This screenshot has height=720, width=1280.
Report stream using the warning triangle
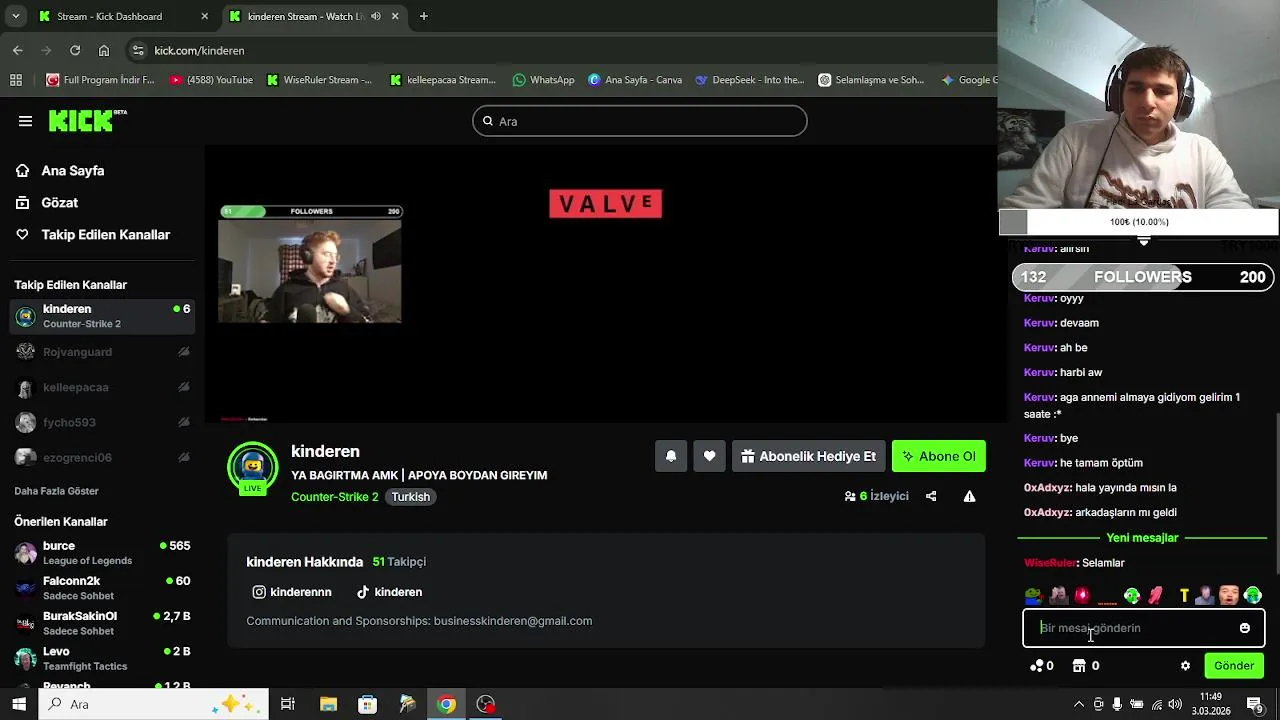[969, 496]
